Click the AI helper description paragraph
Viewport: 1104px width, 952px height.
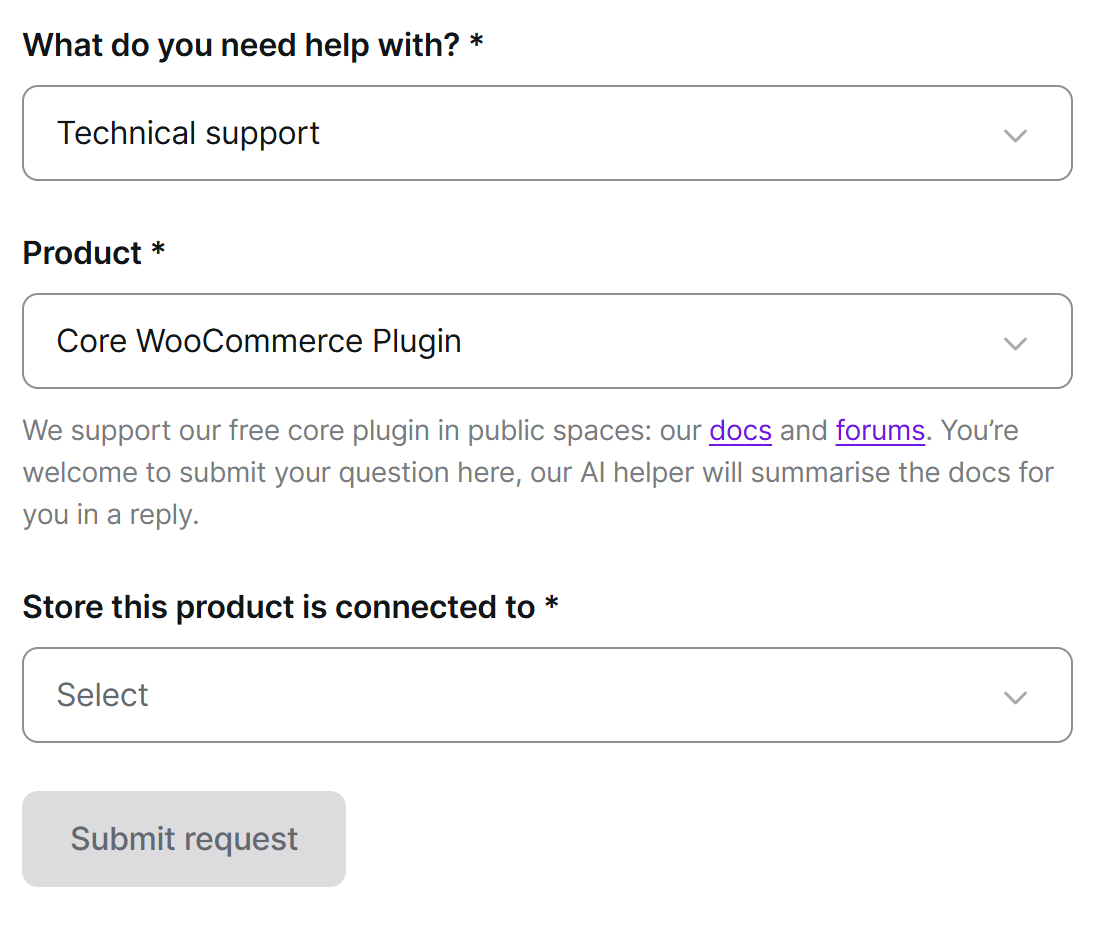pos(538,472)
